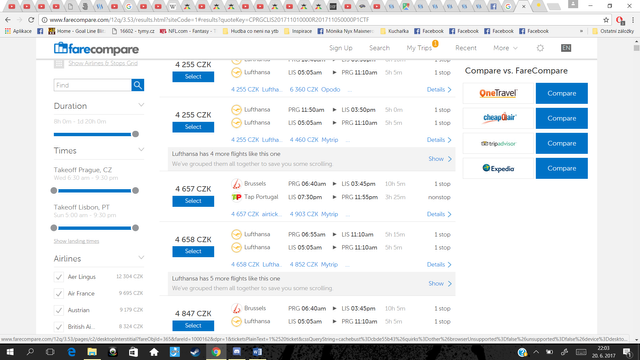Click the Windows Start button
640x360 pixels.
point(10,352)
